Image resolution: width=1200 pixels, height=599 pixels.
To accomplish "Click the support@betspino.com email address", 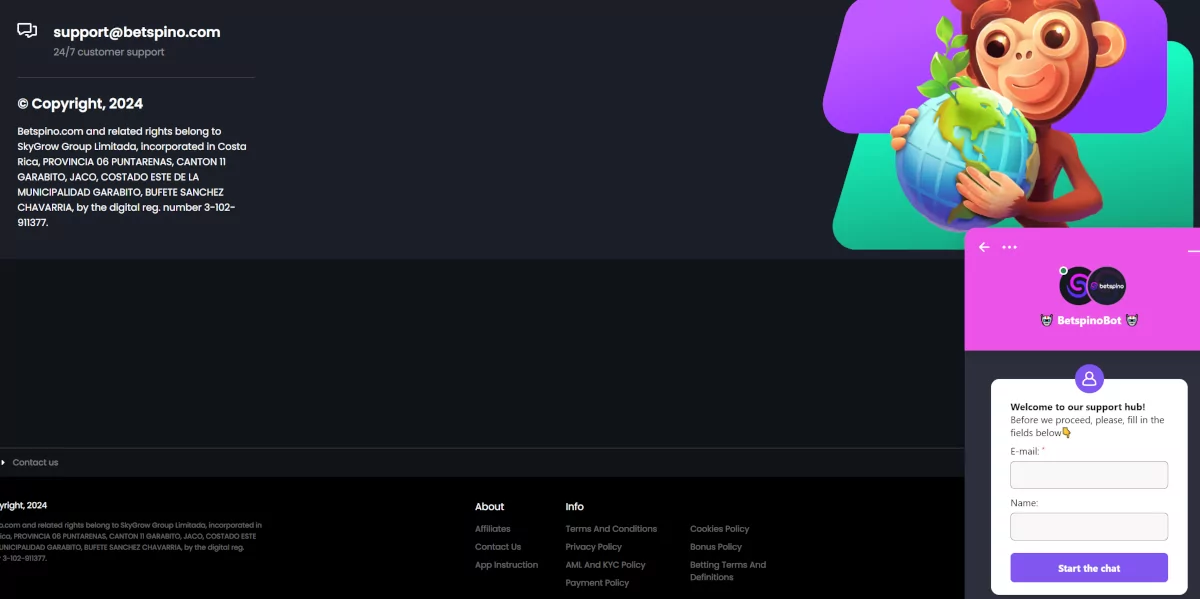I will (x=137, y=32).
